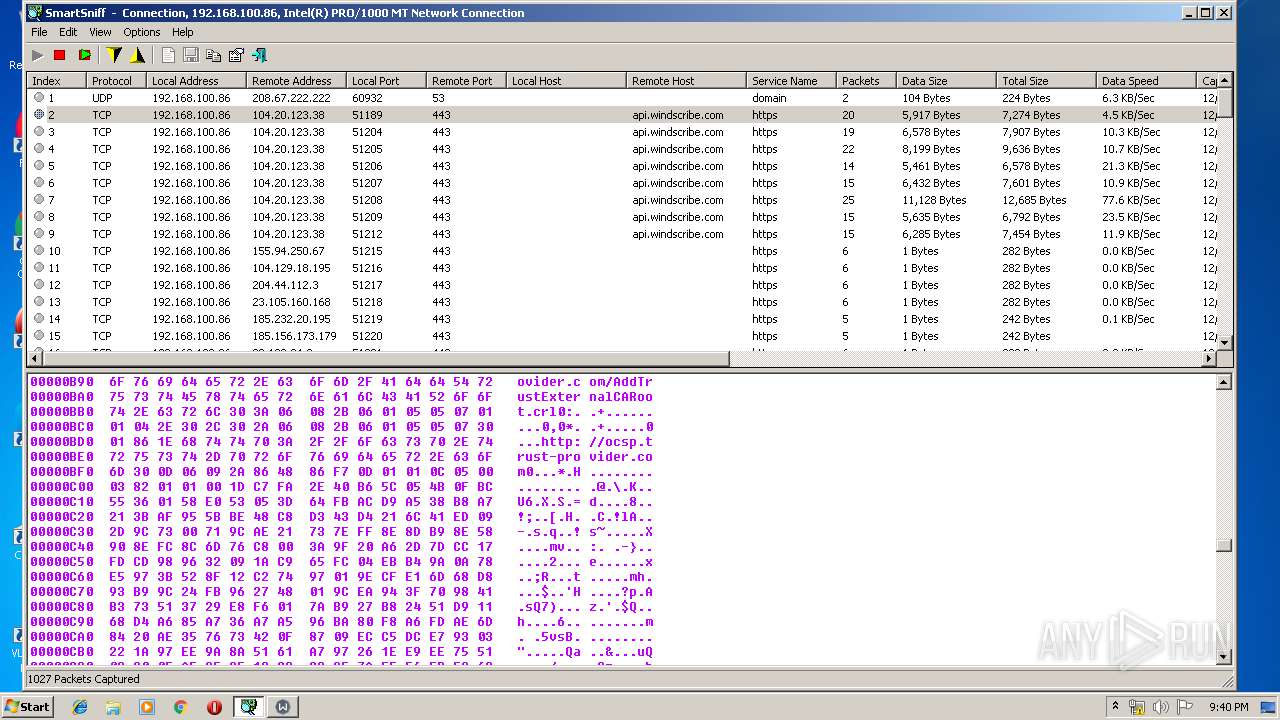Sort by Local Address column header
Image resolution: width=1280 pixels, height=720 pixels.
196,81
